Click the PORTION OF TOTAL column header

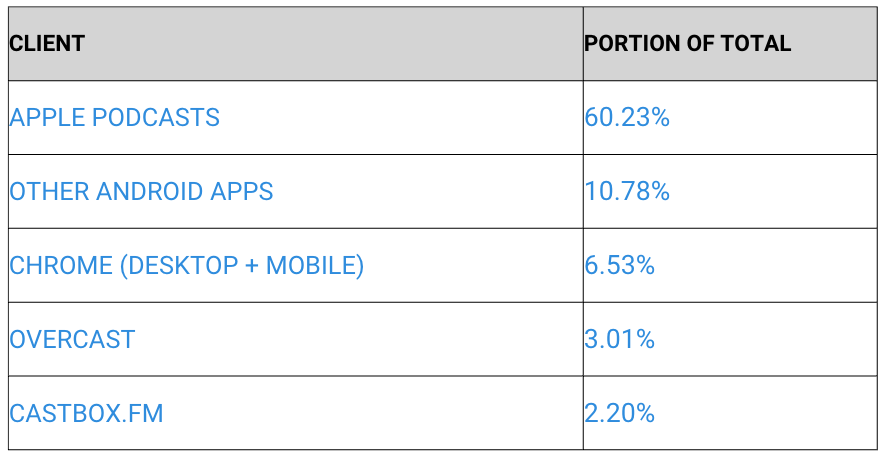[687, 44]
